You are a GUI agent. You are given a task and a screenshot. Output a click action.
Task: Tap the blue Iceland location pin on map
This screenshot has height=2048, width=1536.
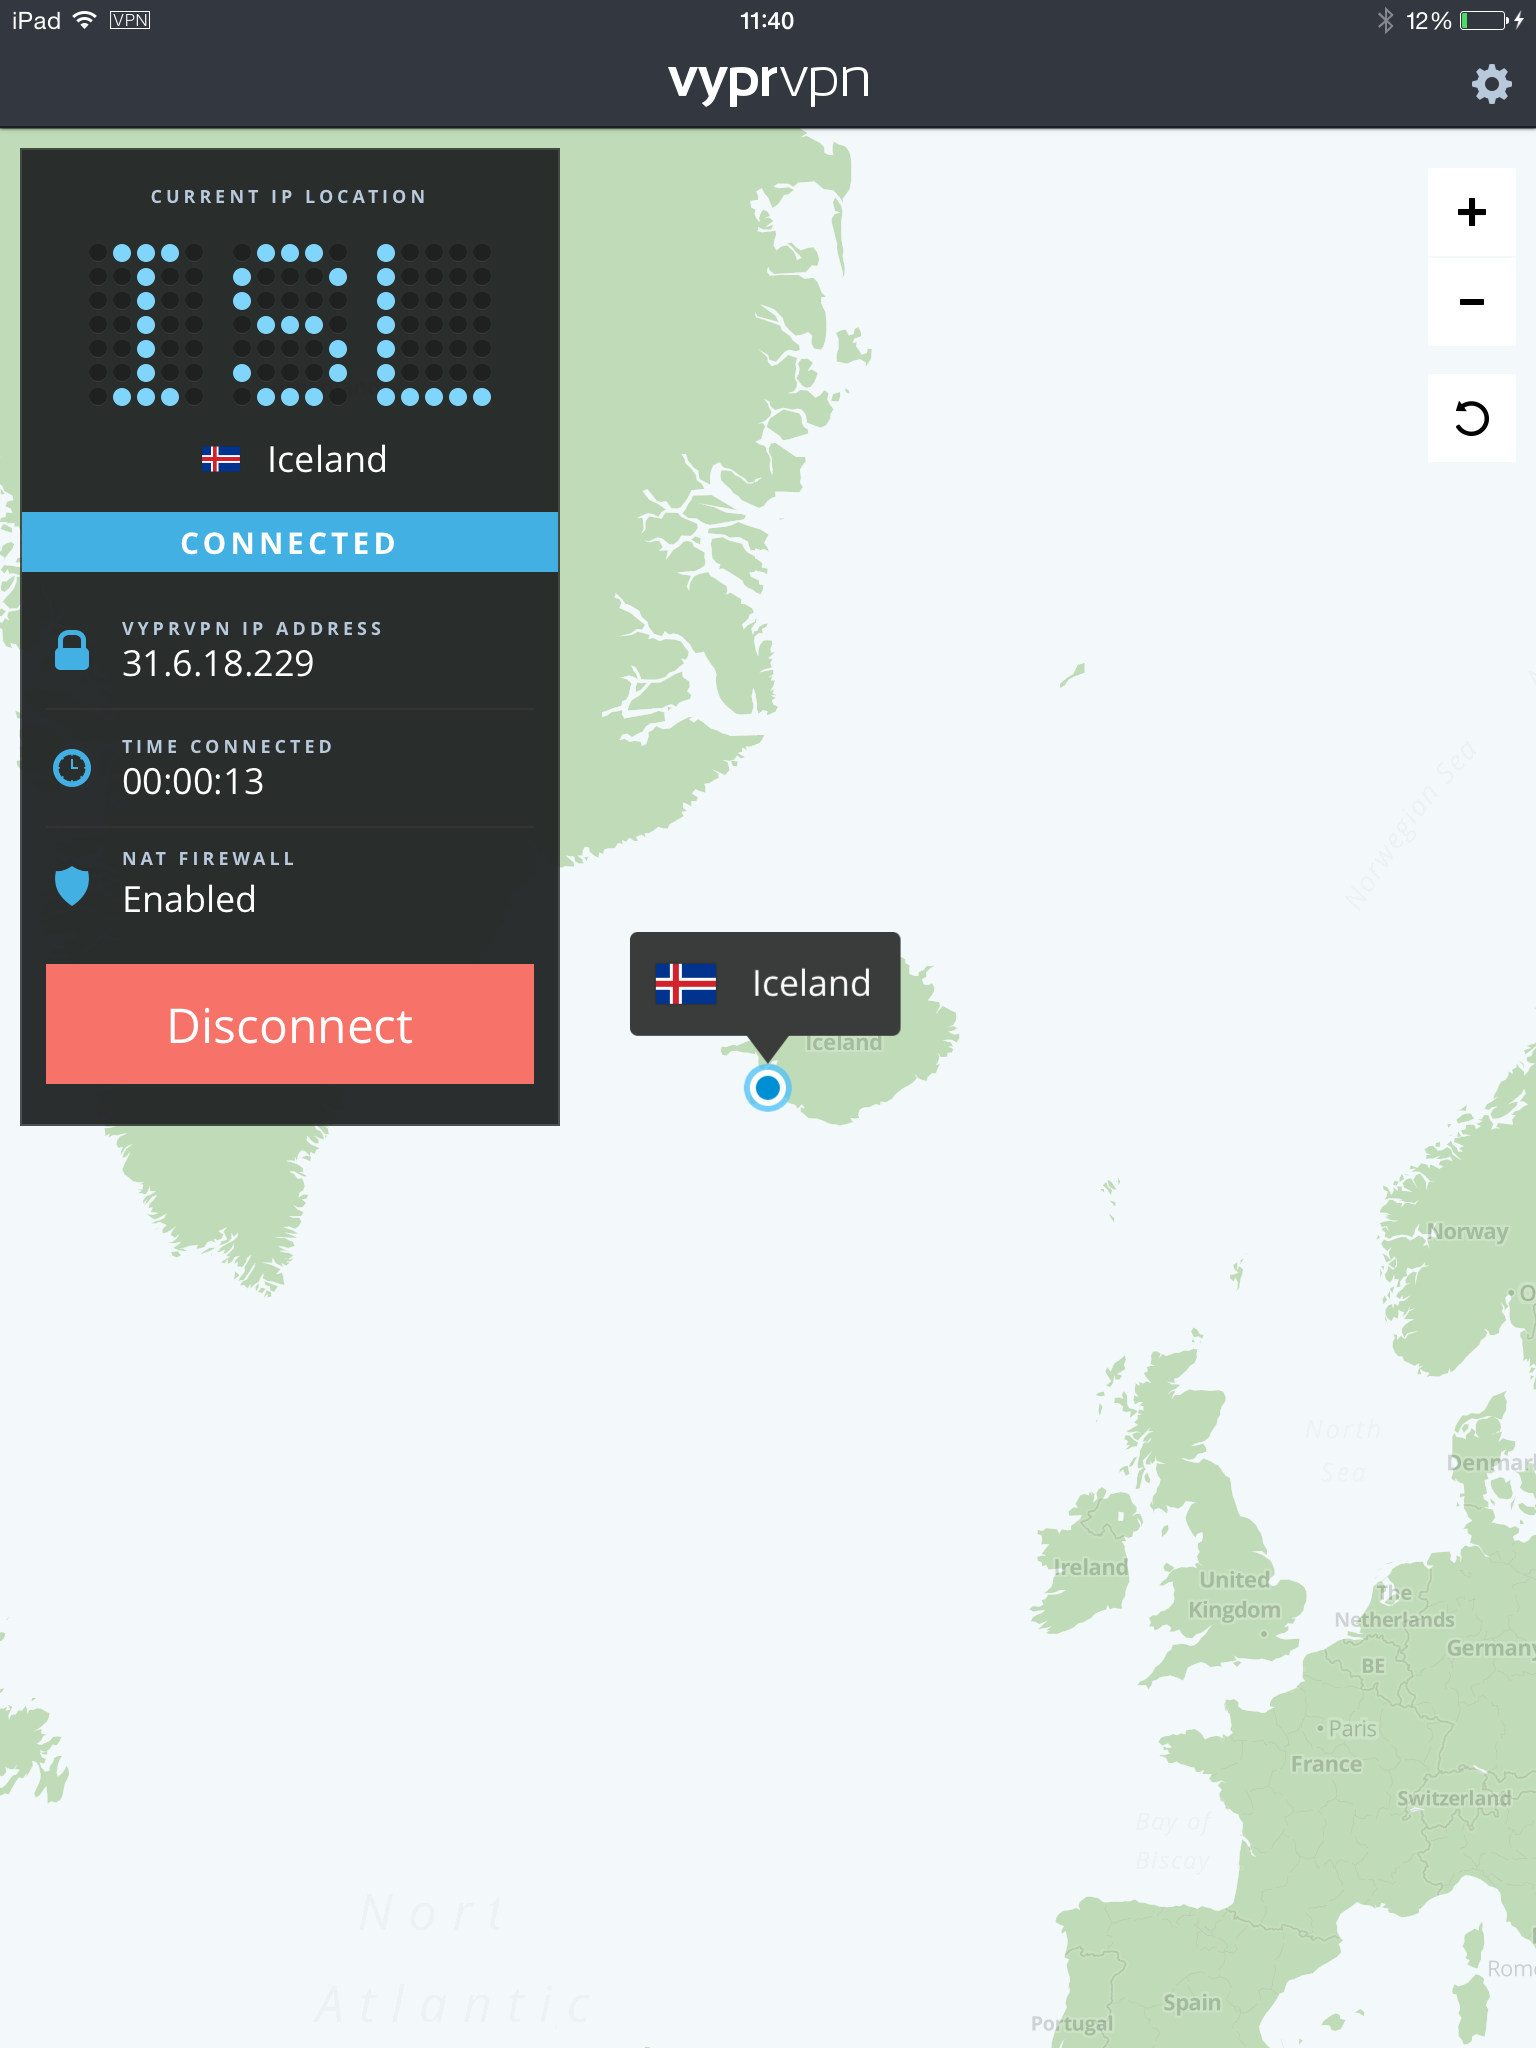768,1087
